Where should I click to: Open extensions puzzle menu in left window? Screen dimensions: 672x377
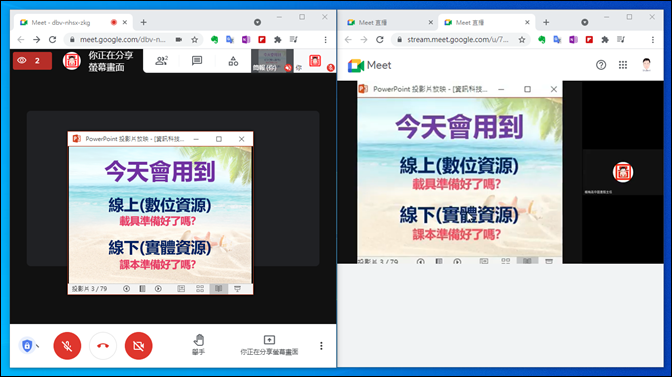click(278, 39)
